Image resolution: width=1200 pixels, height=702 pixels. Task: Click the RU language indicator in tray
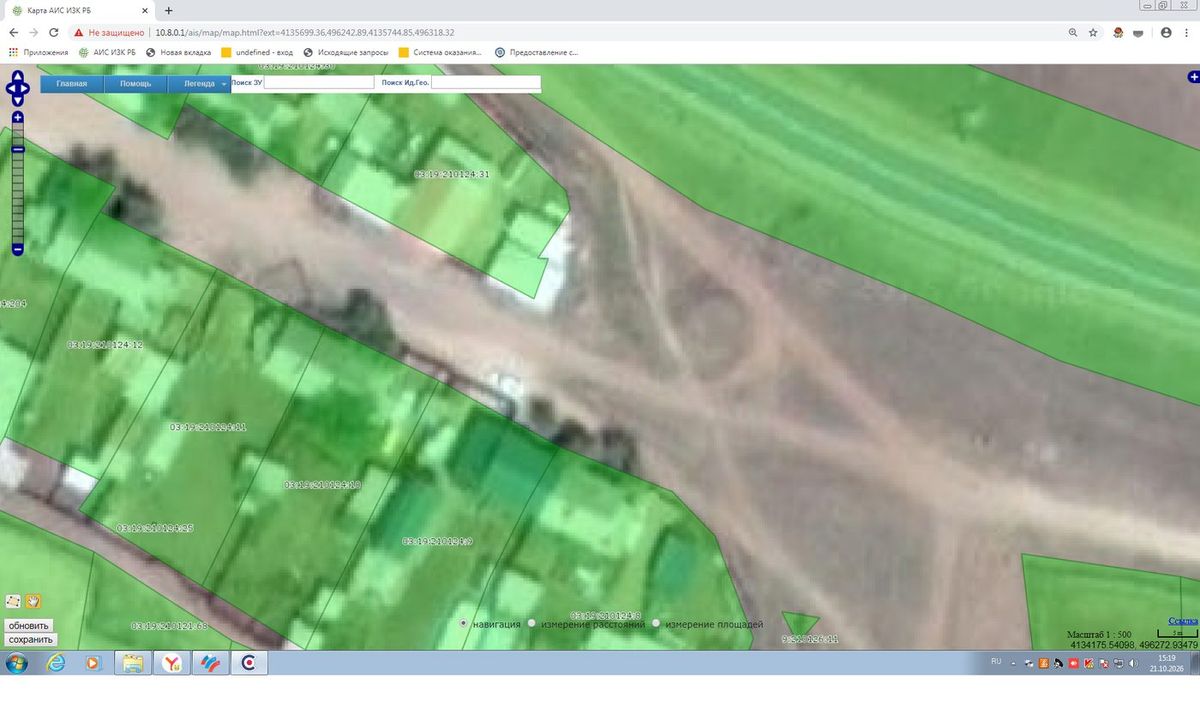pyautogui.click(x=996, y=661)
